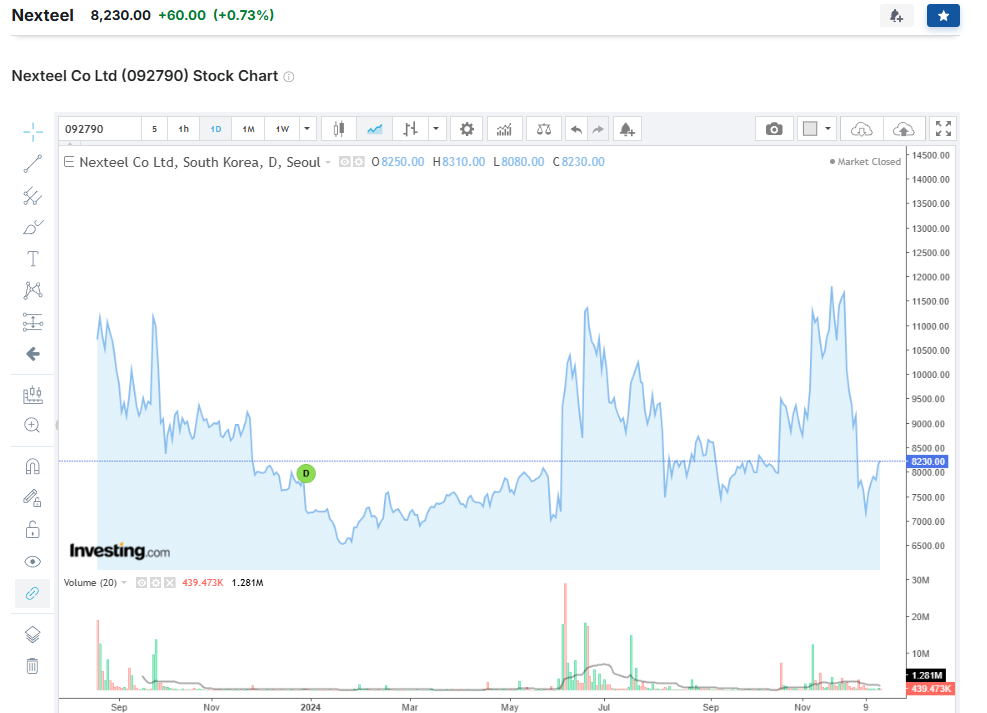Open the layout dropdown arrow

(x=828, y=129)
